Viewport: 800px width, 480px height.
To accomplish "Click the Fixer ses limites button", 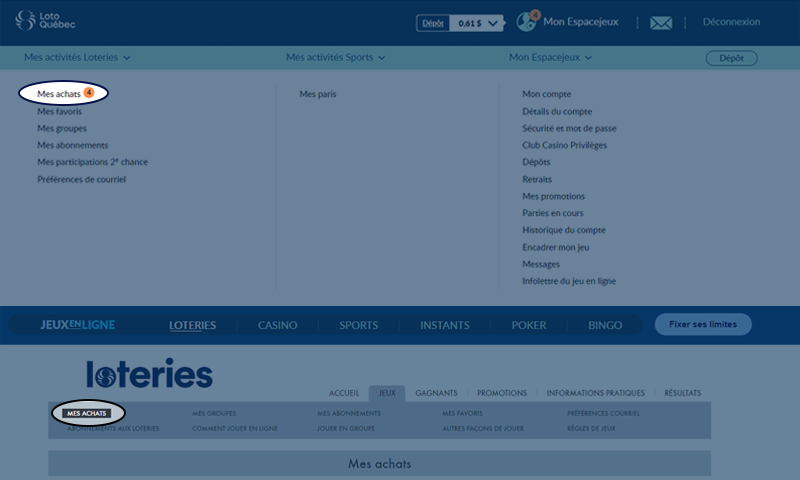I will point(703,324).
